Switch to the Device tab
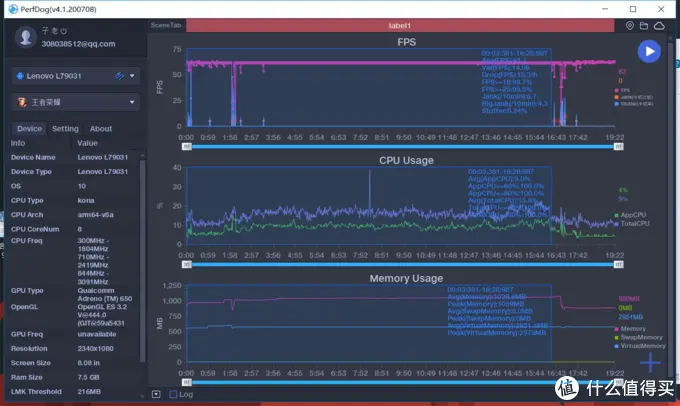The image size is (680, 406). (29, 129)
